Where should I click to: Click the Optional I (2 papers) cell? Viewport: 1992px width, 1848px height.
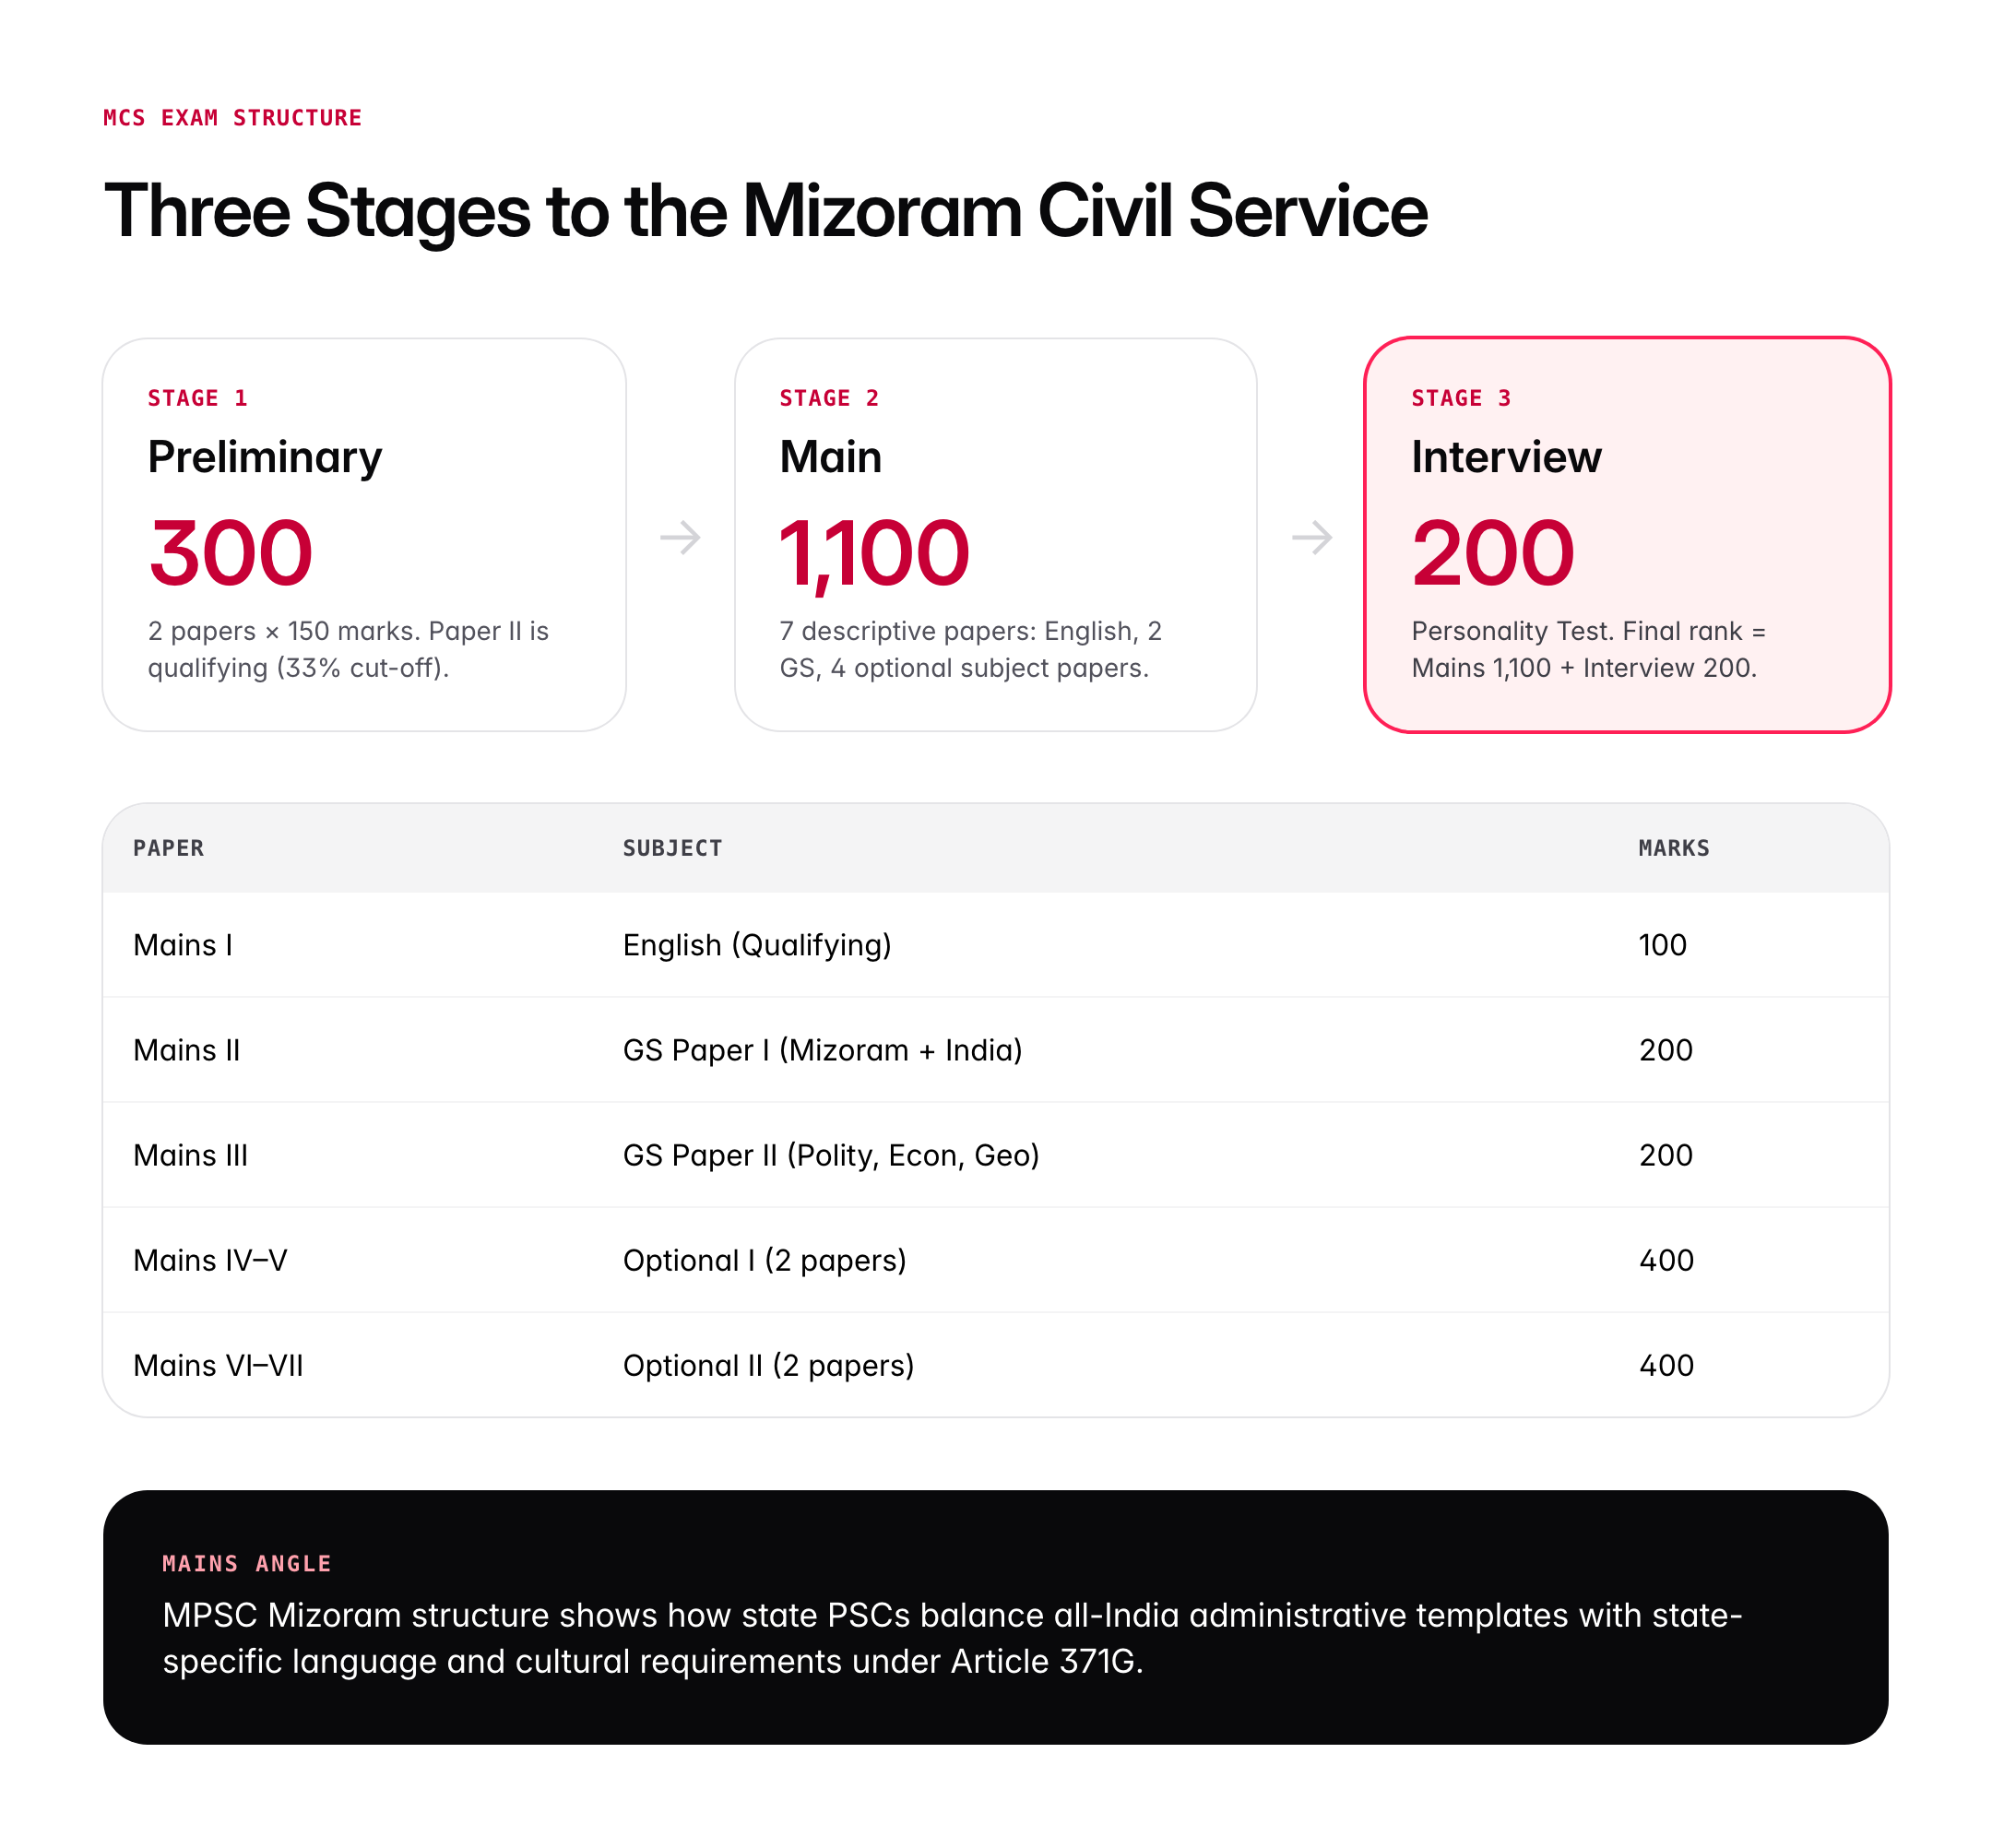coord(764,1260)
